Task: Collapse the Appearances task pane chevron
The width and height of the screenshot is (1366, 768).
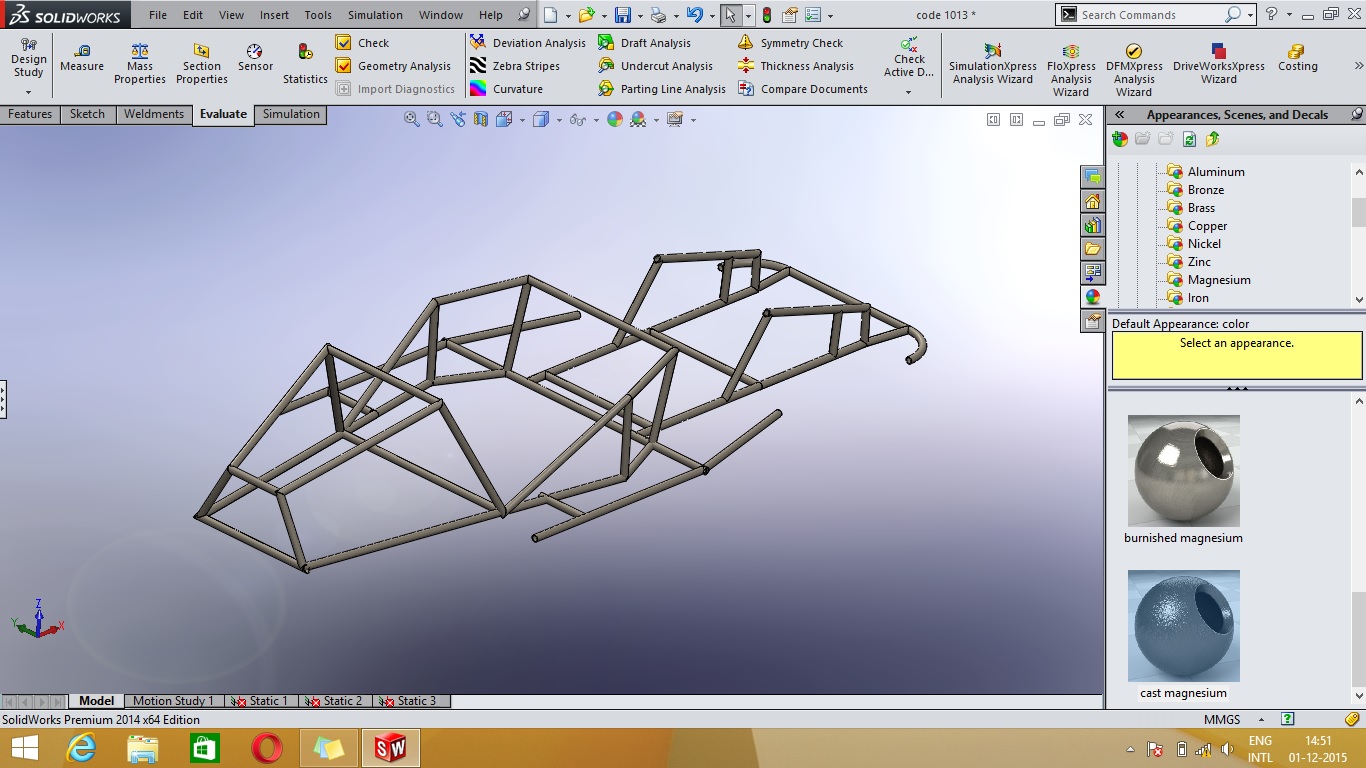Action: click(1120, 115)
